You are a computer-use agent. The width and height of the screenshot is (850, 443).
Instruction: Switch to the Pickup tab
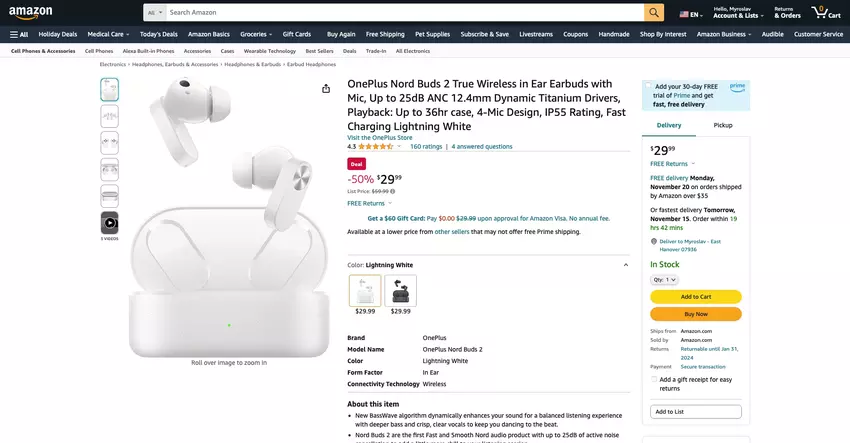(723, 125)
